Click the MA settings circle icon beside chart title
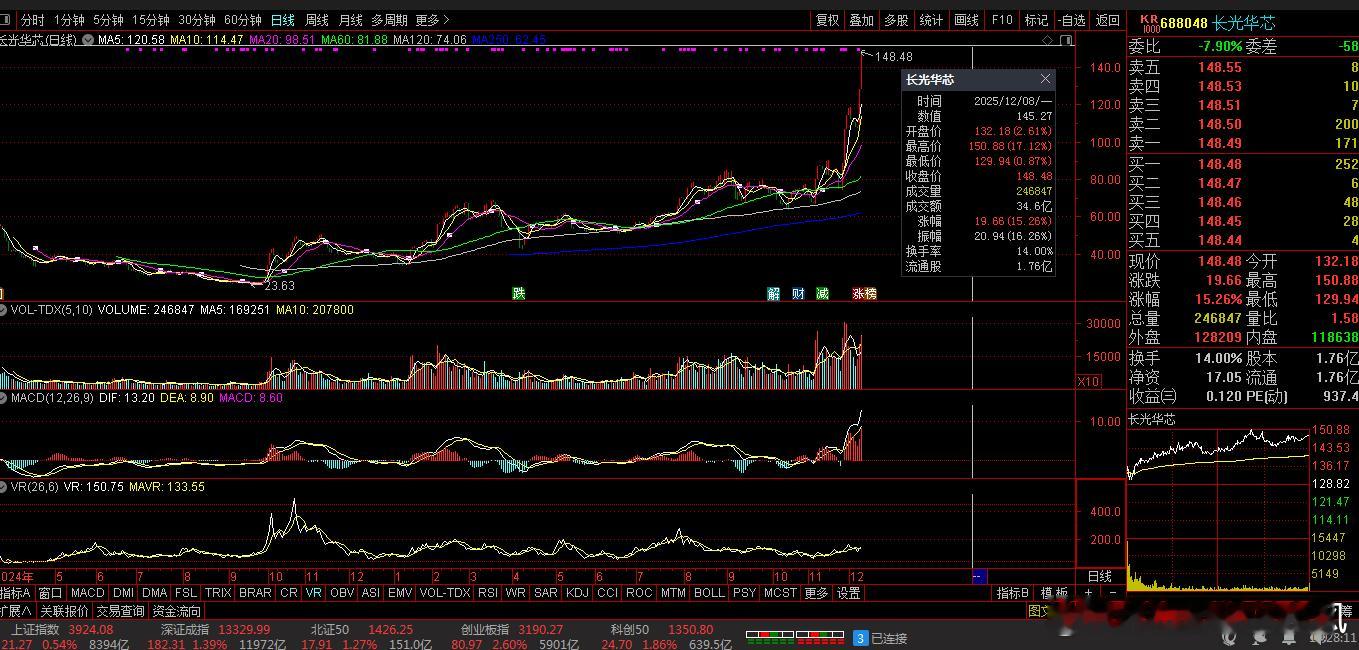The image size is (1359, 650). click(x=88, y=40)
